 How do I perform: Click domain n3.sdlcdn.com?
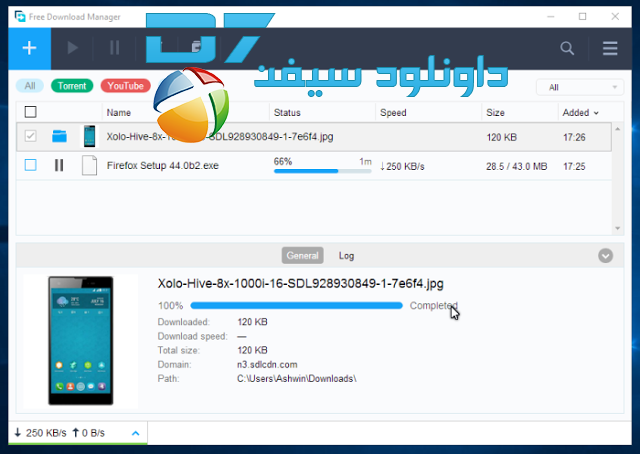point(267,364)
